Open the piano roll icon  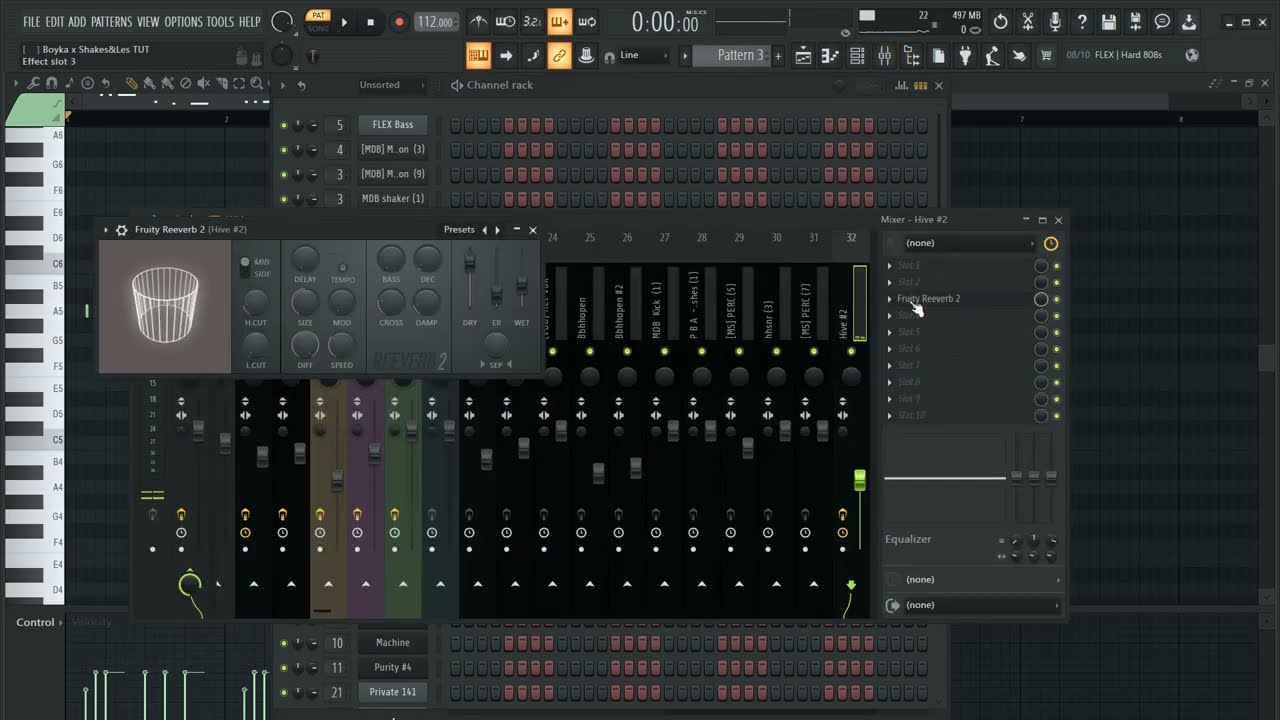coord(830,56)
